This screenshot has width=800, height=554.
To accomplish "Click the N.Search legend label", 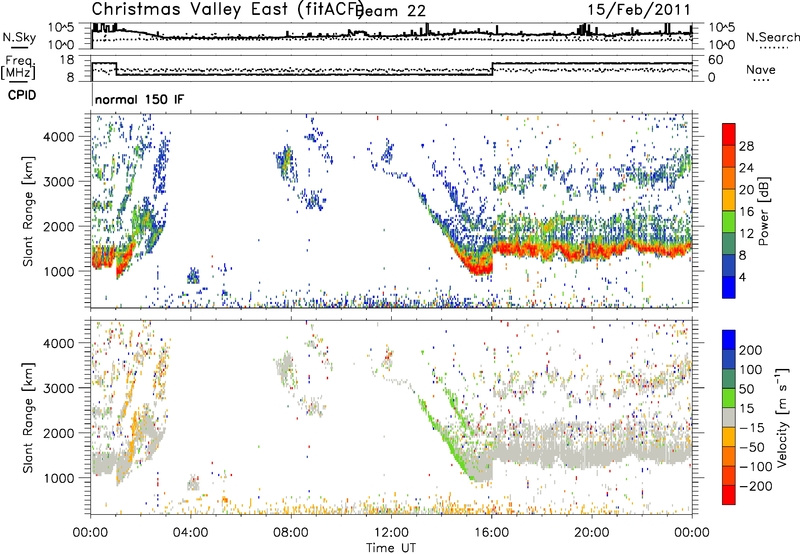I will (x=772, y=37).
